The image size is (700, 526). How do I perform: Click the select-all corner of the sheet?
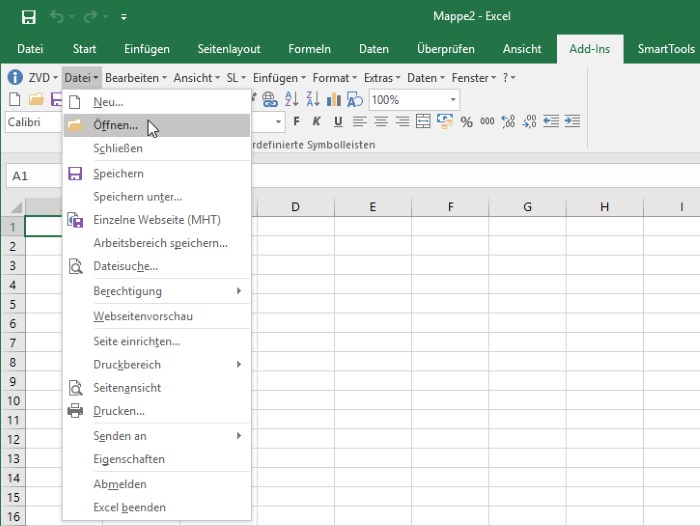14,207
